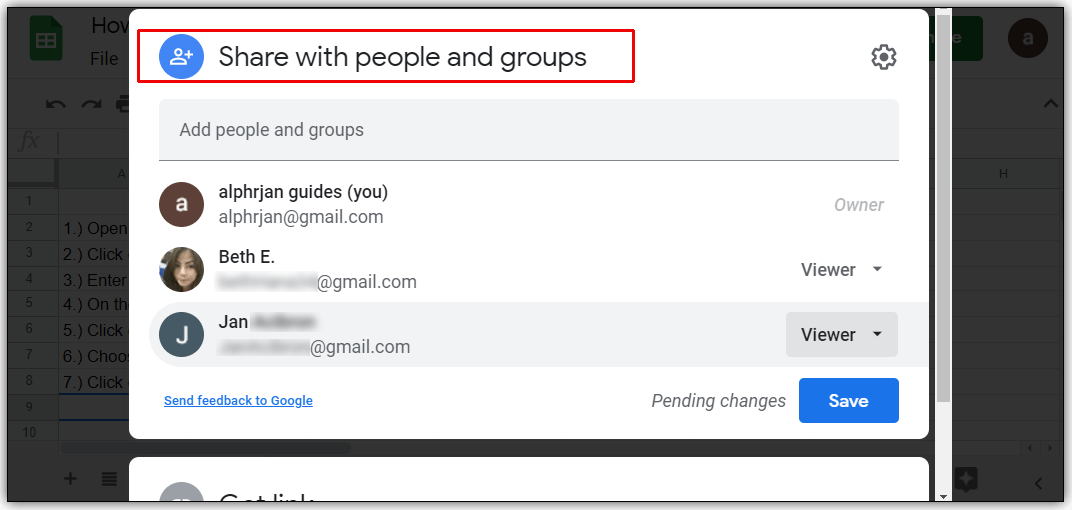Collapse toolbar with the top-right chevron
The height and width of the screenshot is (510, 1072).
pos(1050,104)
